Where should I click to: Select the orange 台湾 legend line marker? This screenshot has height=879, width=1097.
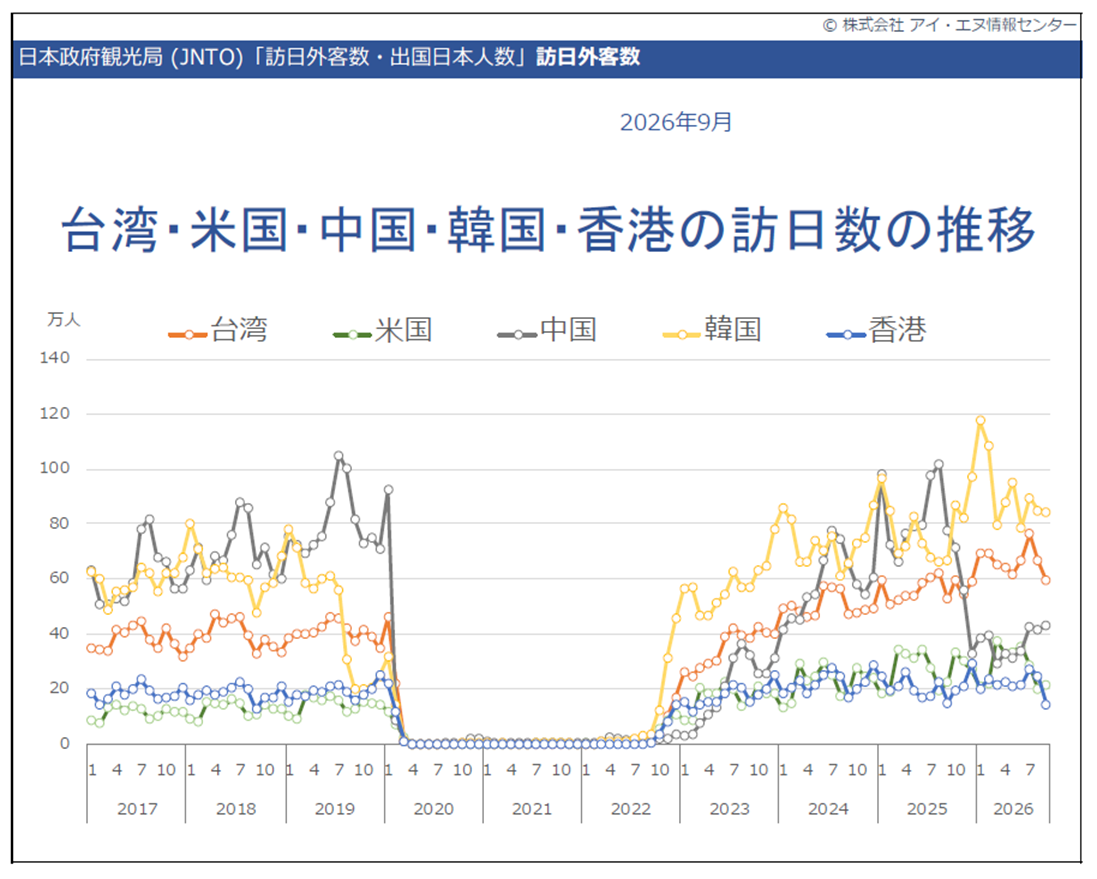[187, 335]
